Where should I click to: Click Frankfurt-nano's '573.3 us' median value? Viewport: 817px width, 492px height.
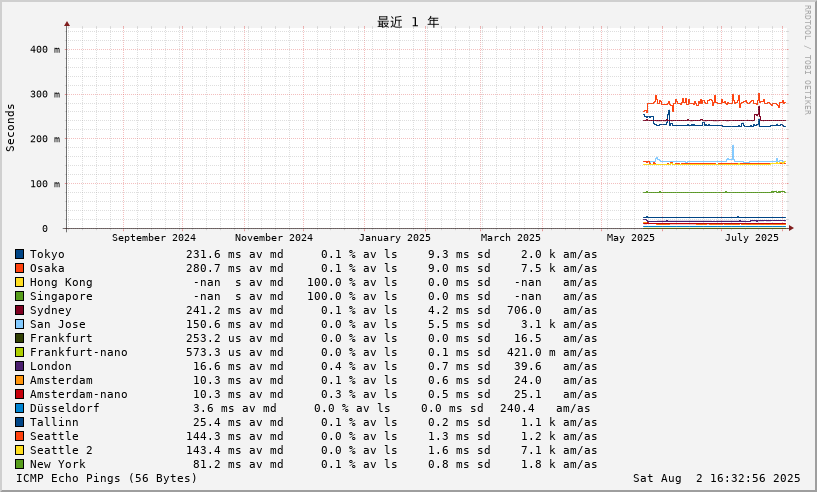tap(214, 352)
